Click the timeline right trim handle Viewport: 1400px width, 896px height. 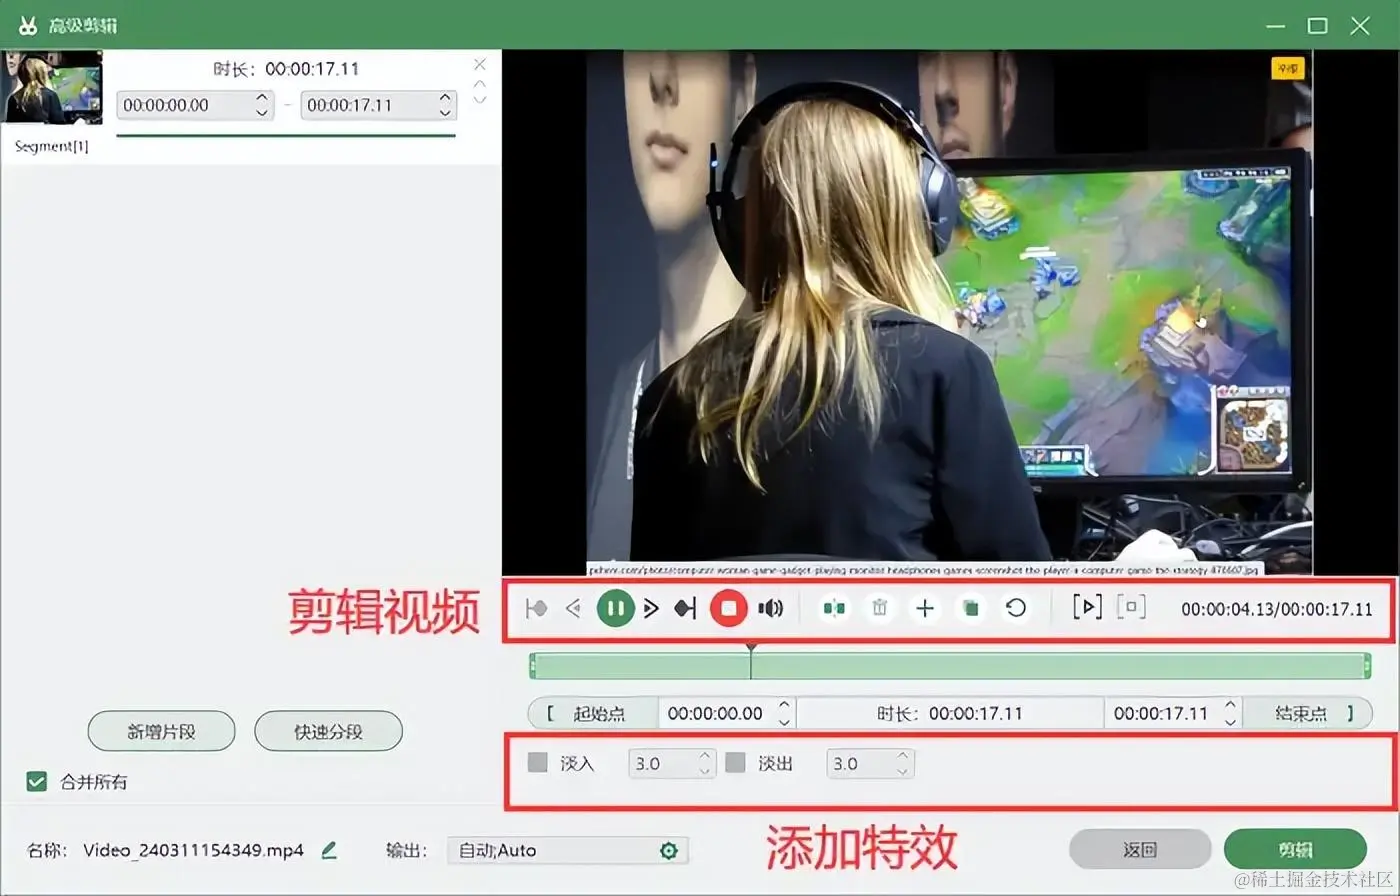click(x=1367, y=666)
